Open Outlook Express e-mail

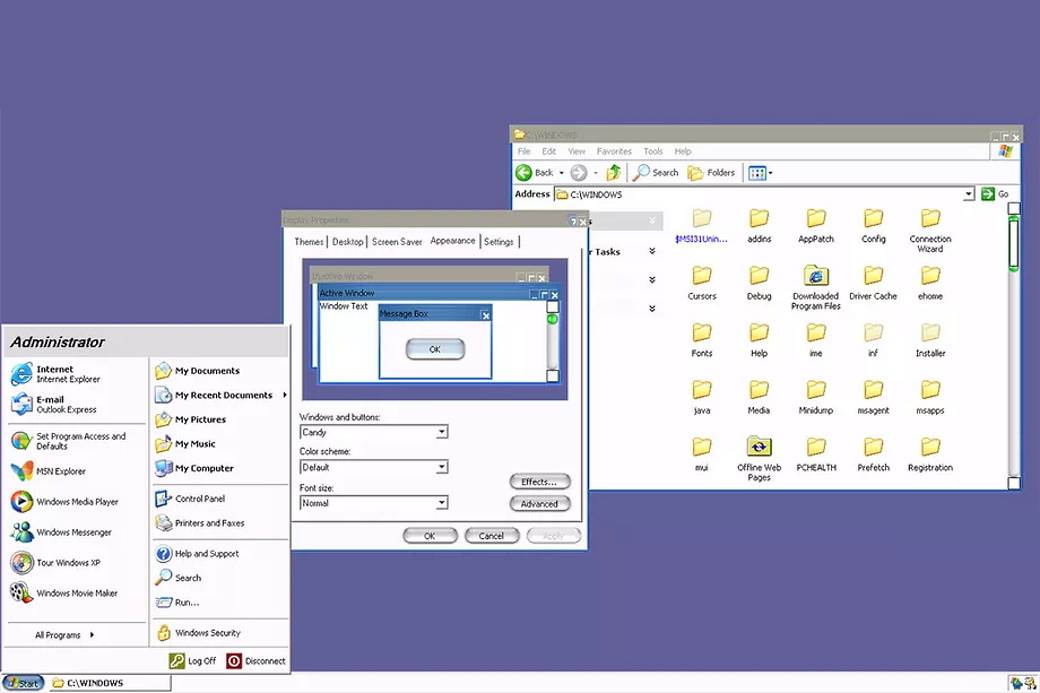click(x=55, y=404)
